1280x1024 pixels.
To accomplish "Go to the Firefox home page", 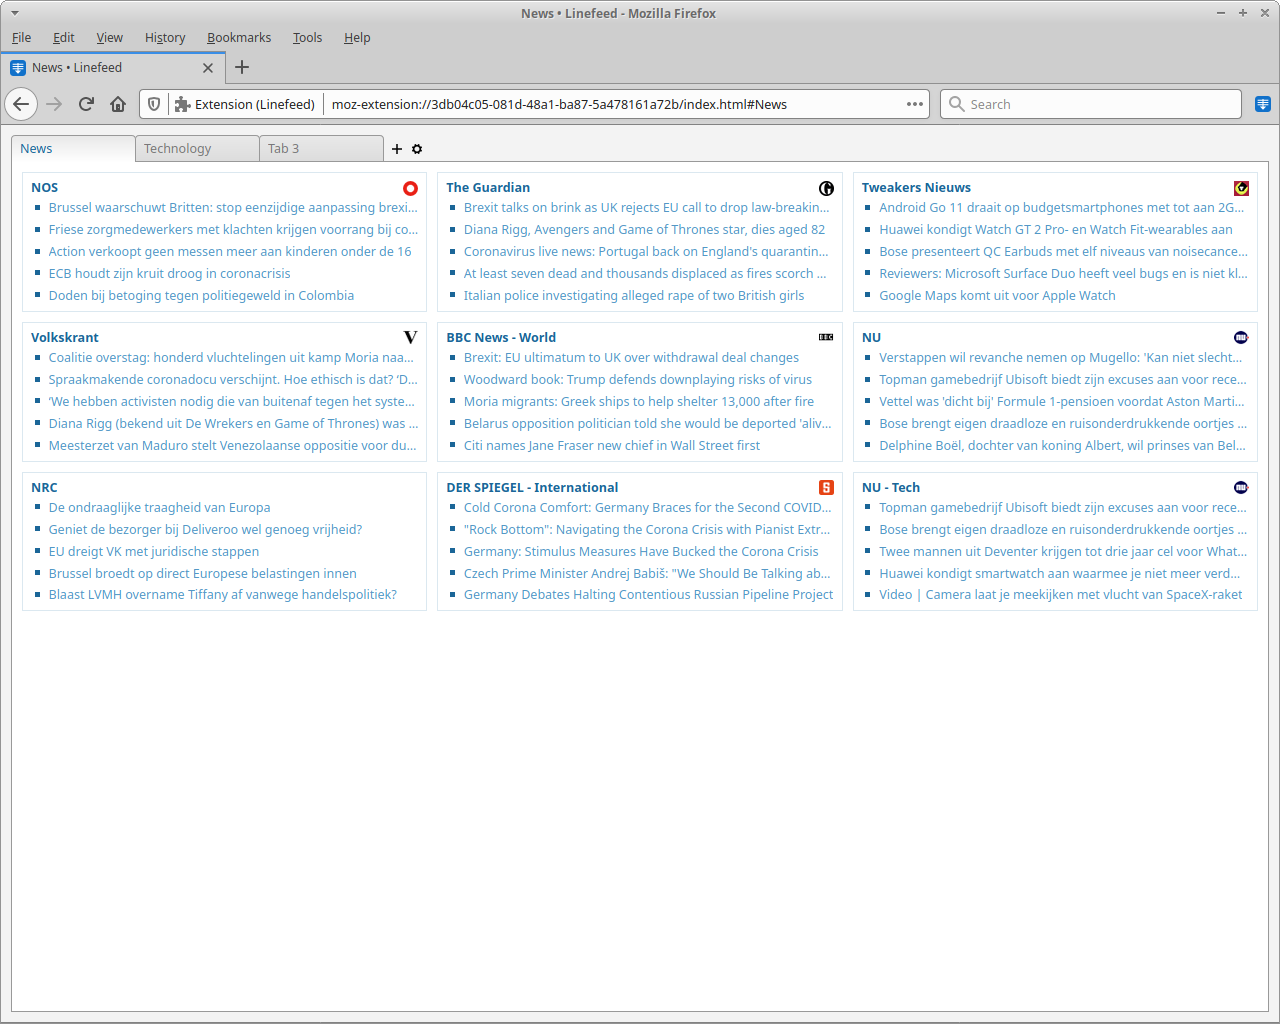I will 118,104.
